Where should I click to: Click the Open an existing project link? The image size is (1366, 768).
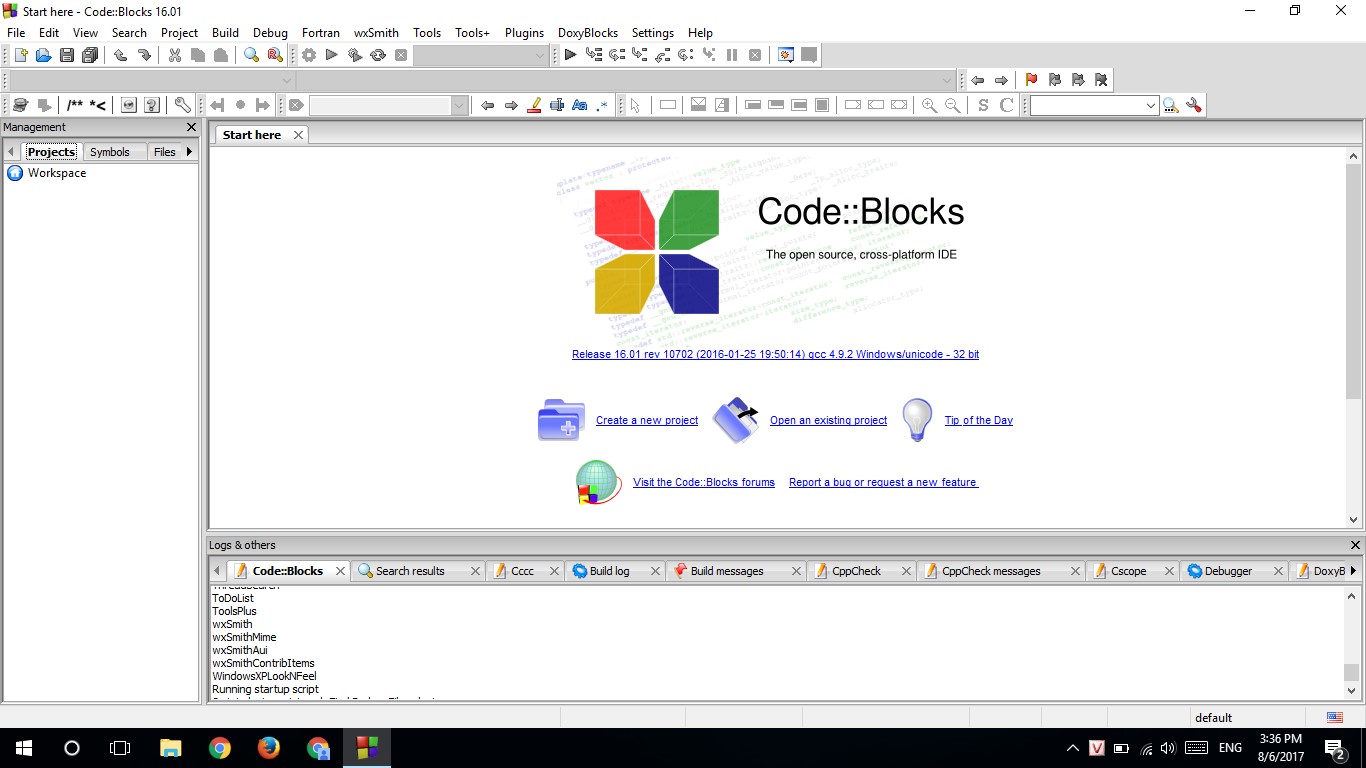(x=828, y=420)
